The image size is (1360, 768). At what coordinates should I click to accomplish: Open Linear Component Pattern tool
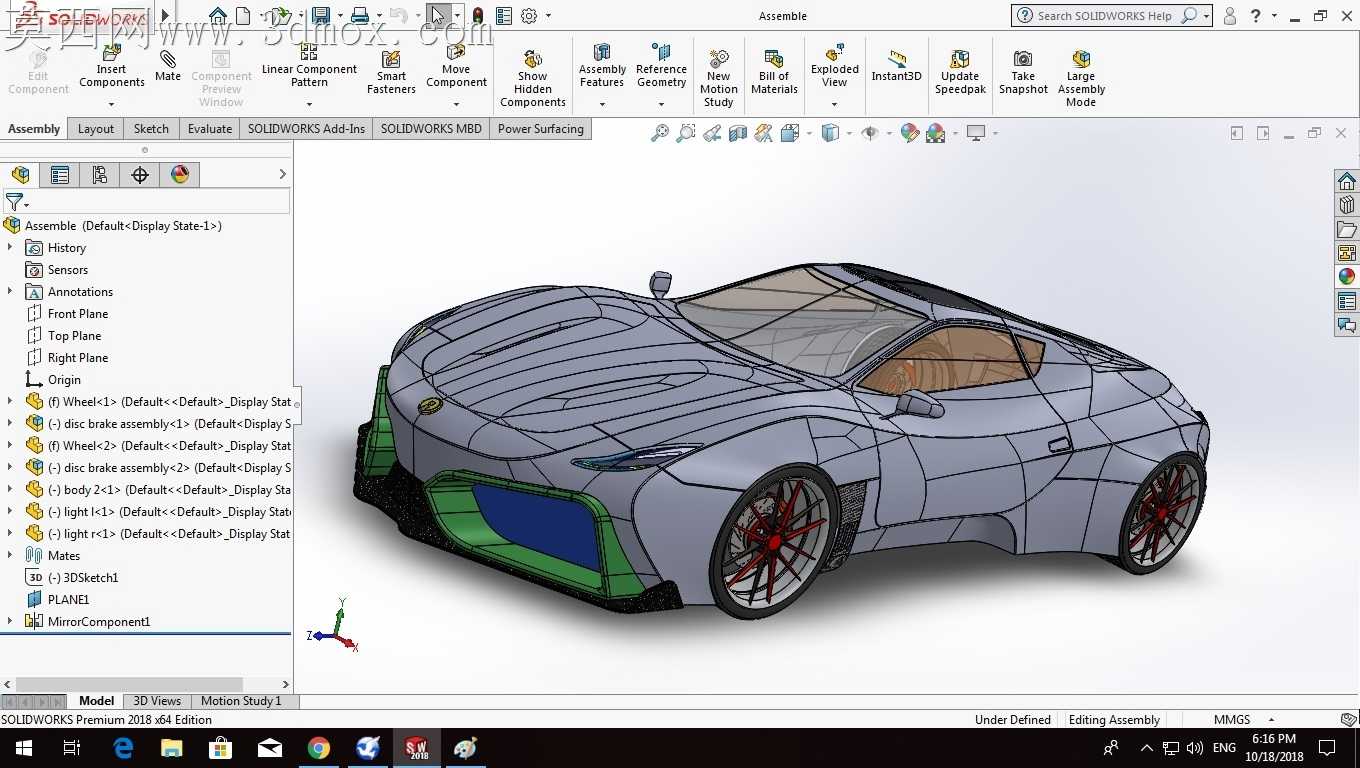click(x=309, y=65)
